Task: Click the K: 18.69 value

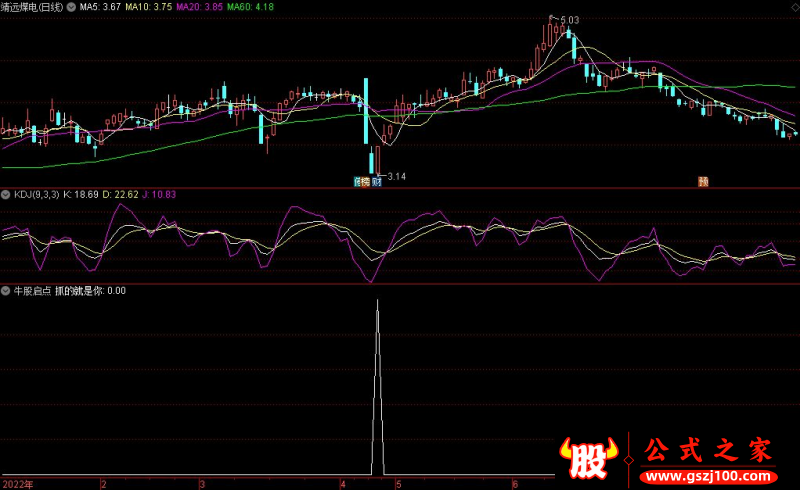Action: (81, 194)
